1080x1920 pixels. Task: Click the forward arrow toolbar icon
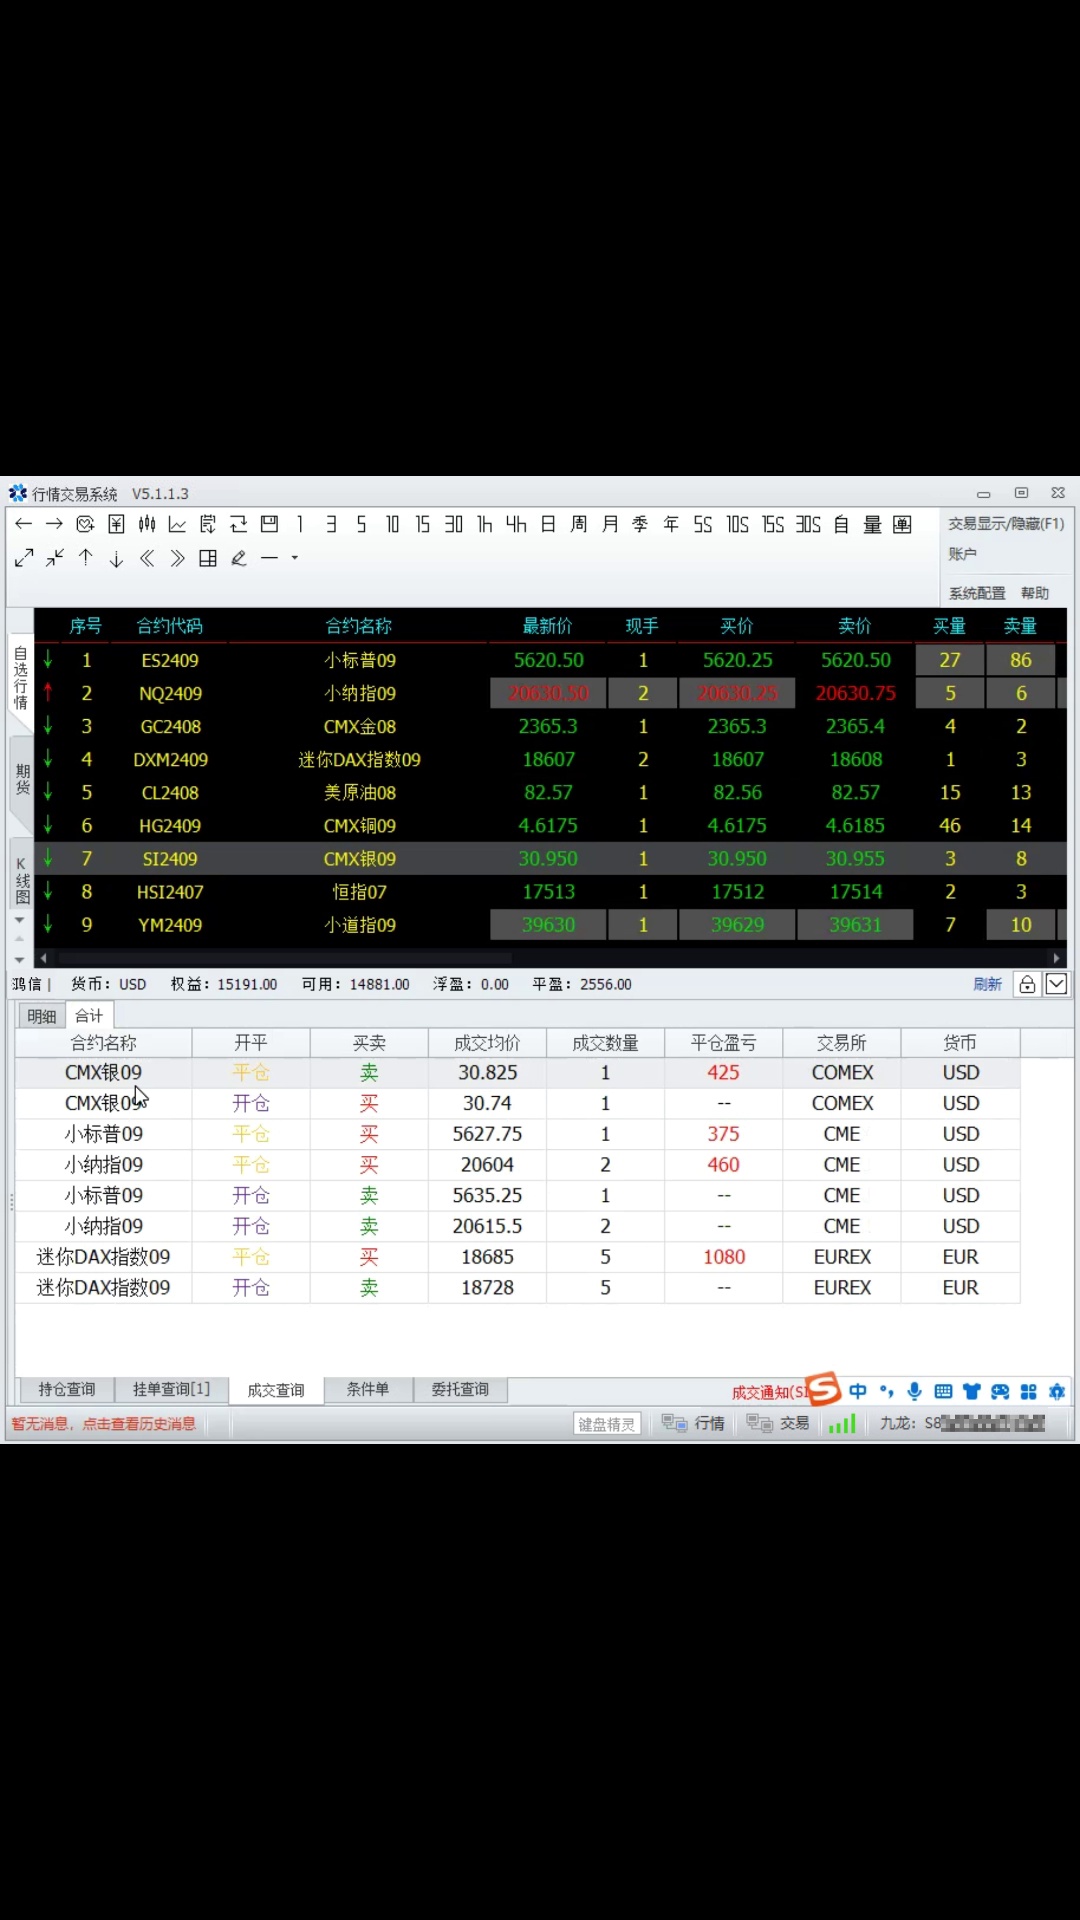click(x=54, y=524)
